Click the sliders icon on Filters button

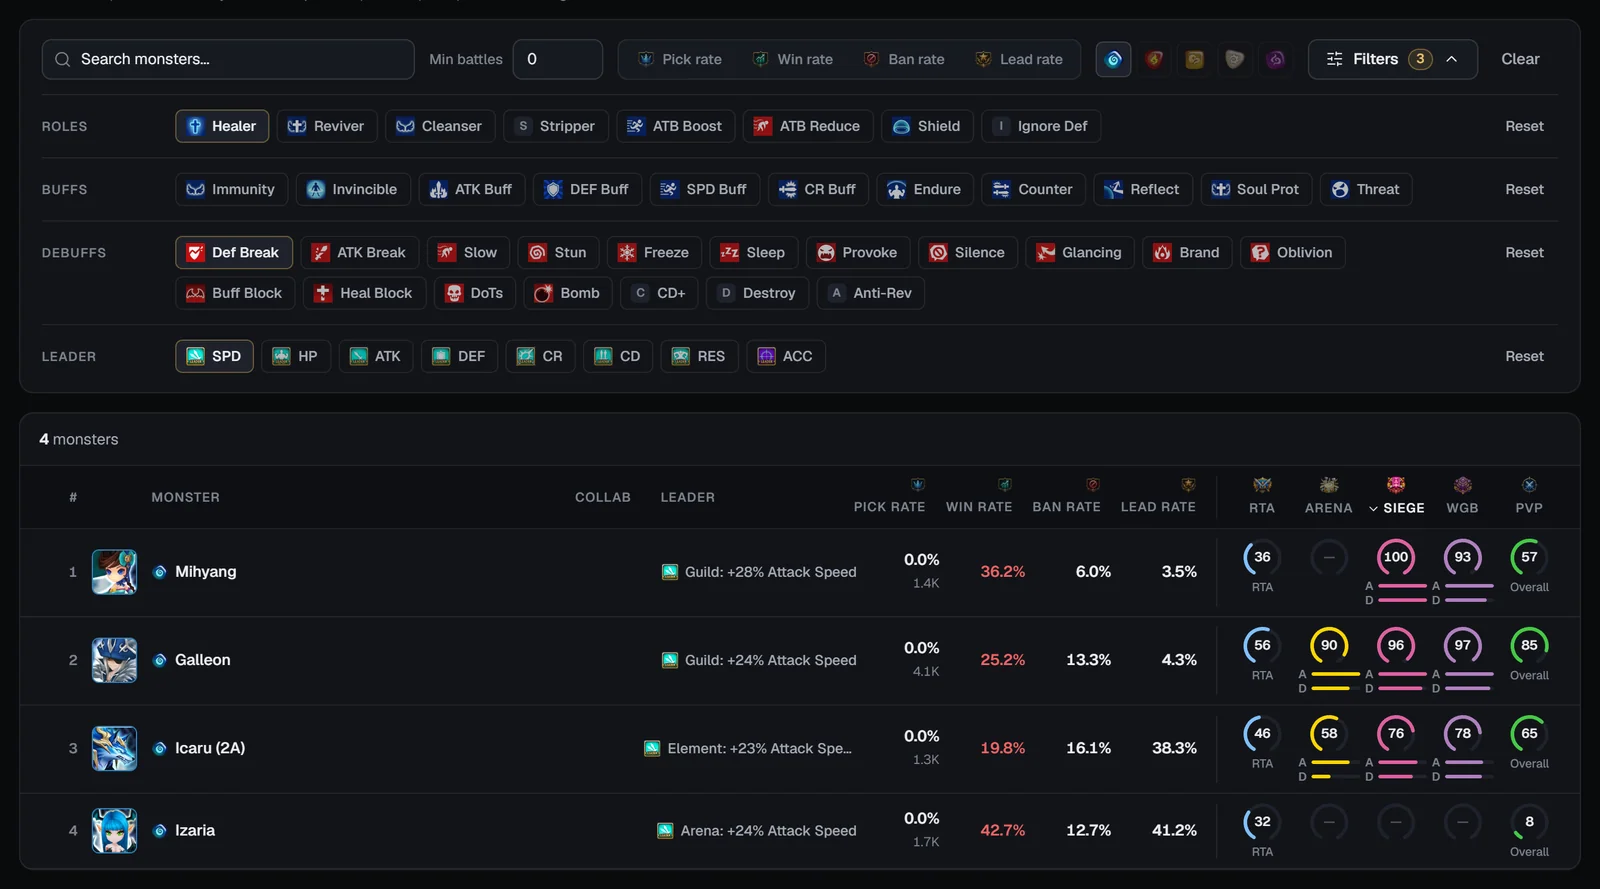point(1334,59)
